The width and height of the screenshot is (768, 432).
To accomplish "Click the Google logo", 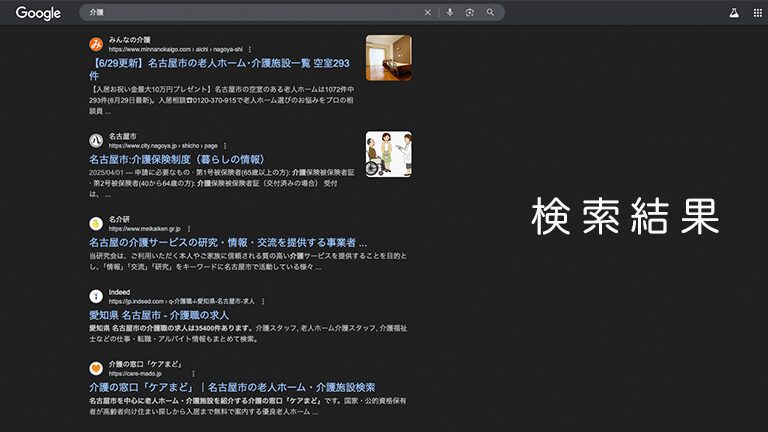I will 38,13.
